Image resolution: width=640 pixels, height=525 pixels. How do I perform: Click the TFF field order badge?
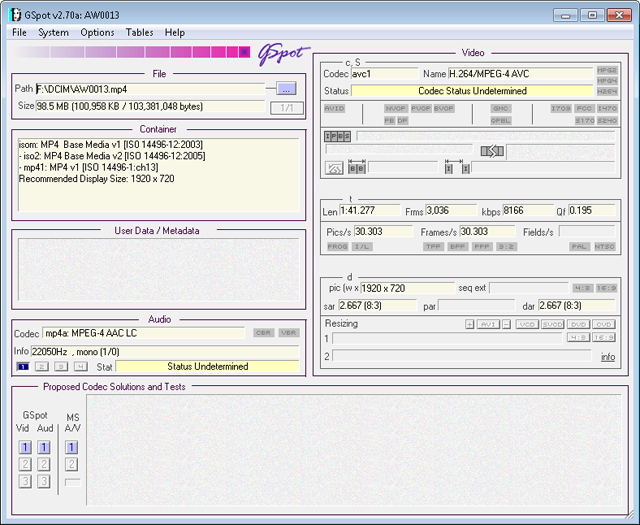click(433, 247)
